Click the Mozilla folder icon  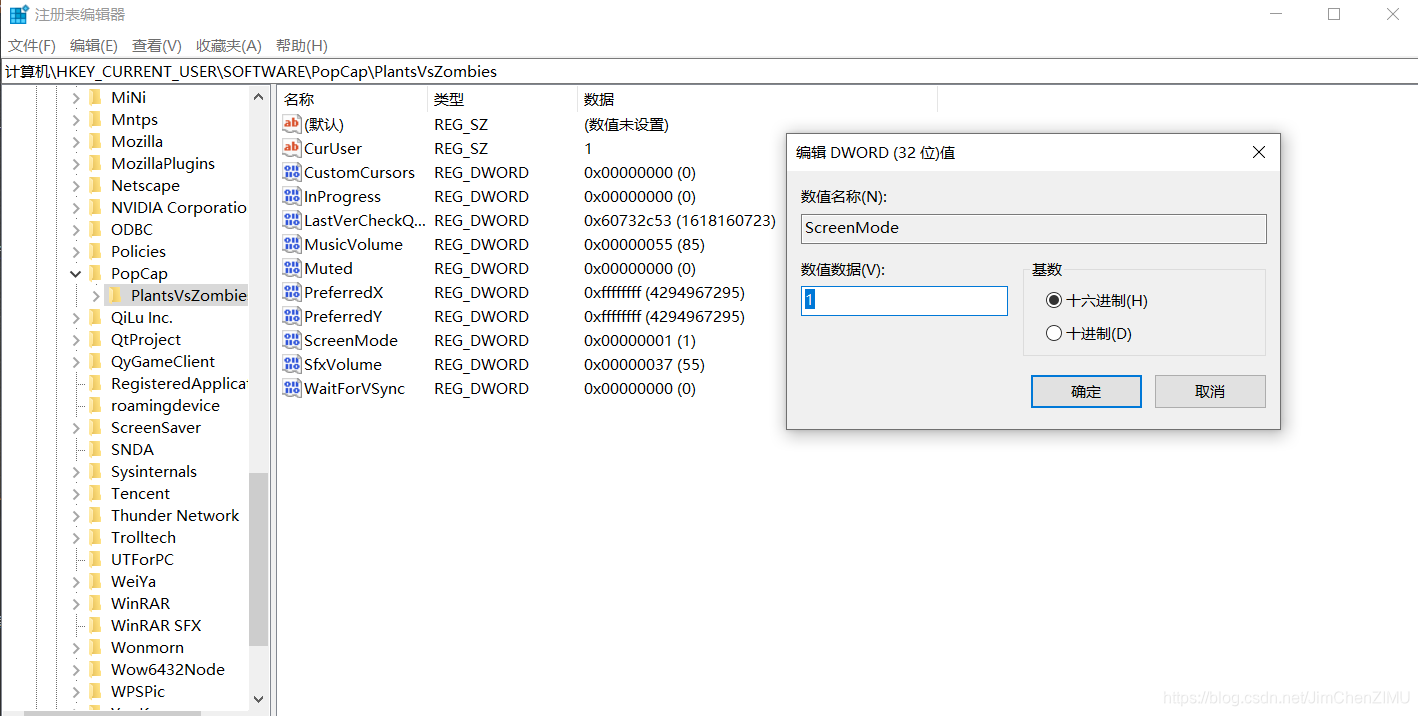click(x=96, y=141)
